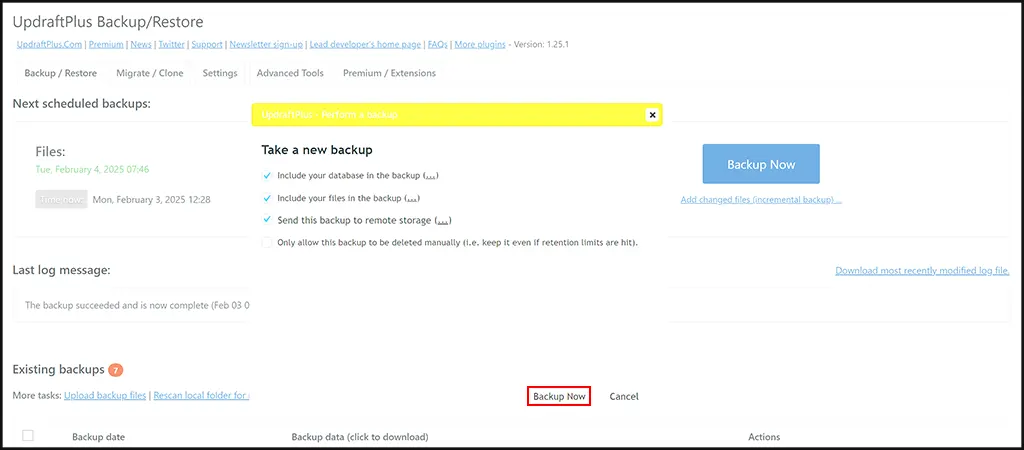Enable Only allow this backup deleted manually
Screen dimensions: 1024x450
click(x=266, y=242)
